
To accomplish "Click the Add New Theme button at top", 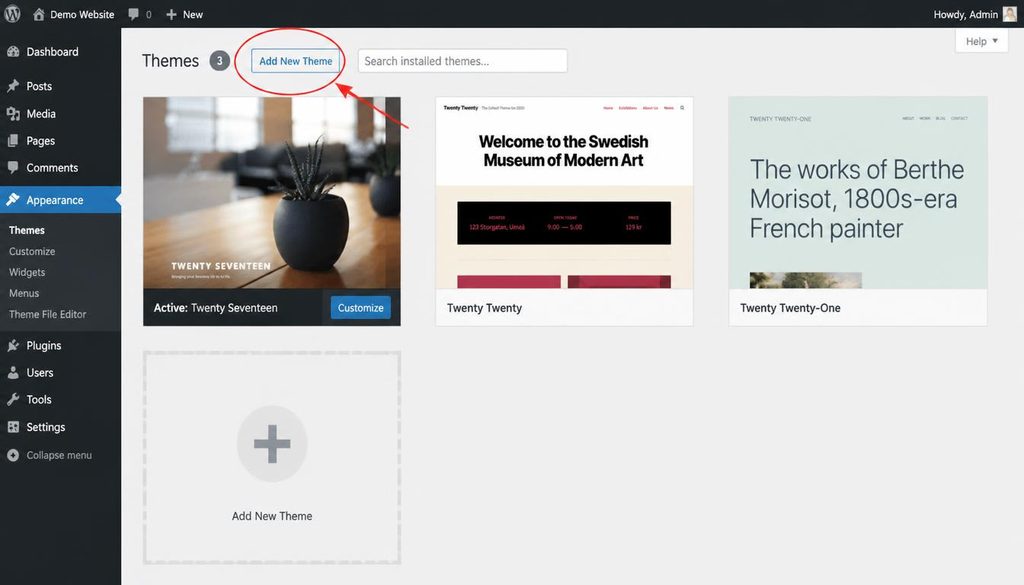I will click(x=296, y=61).
